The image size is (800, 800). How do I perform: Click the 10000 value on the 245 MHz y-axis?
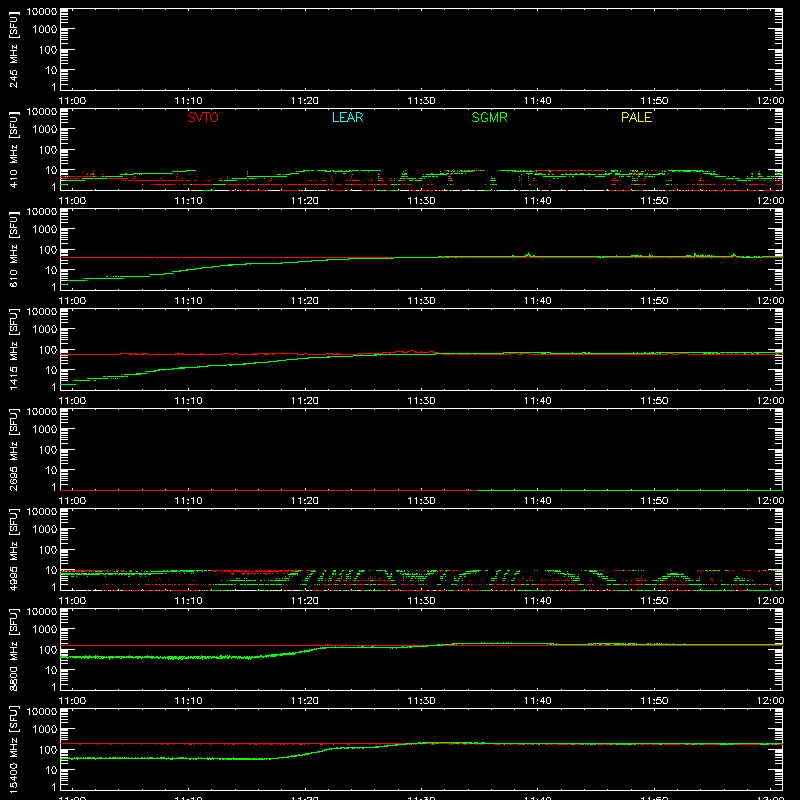[42, 12]
